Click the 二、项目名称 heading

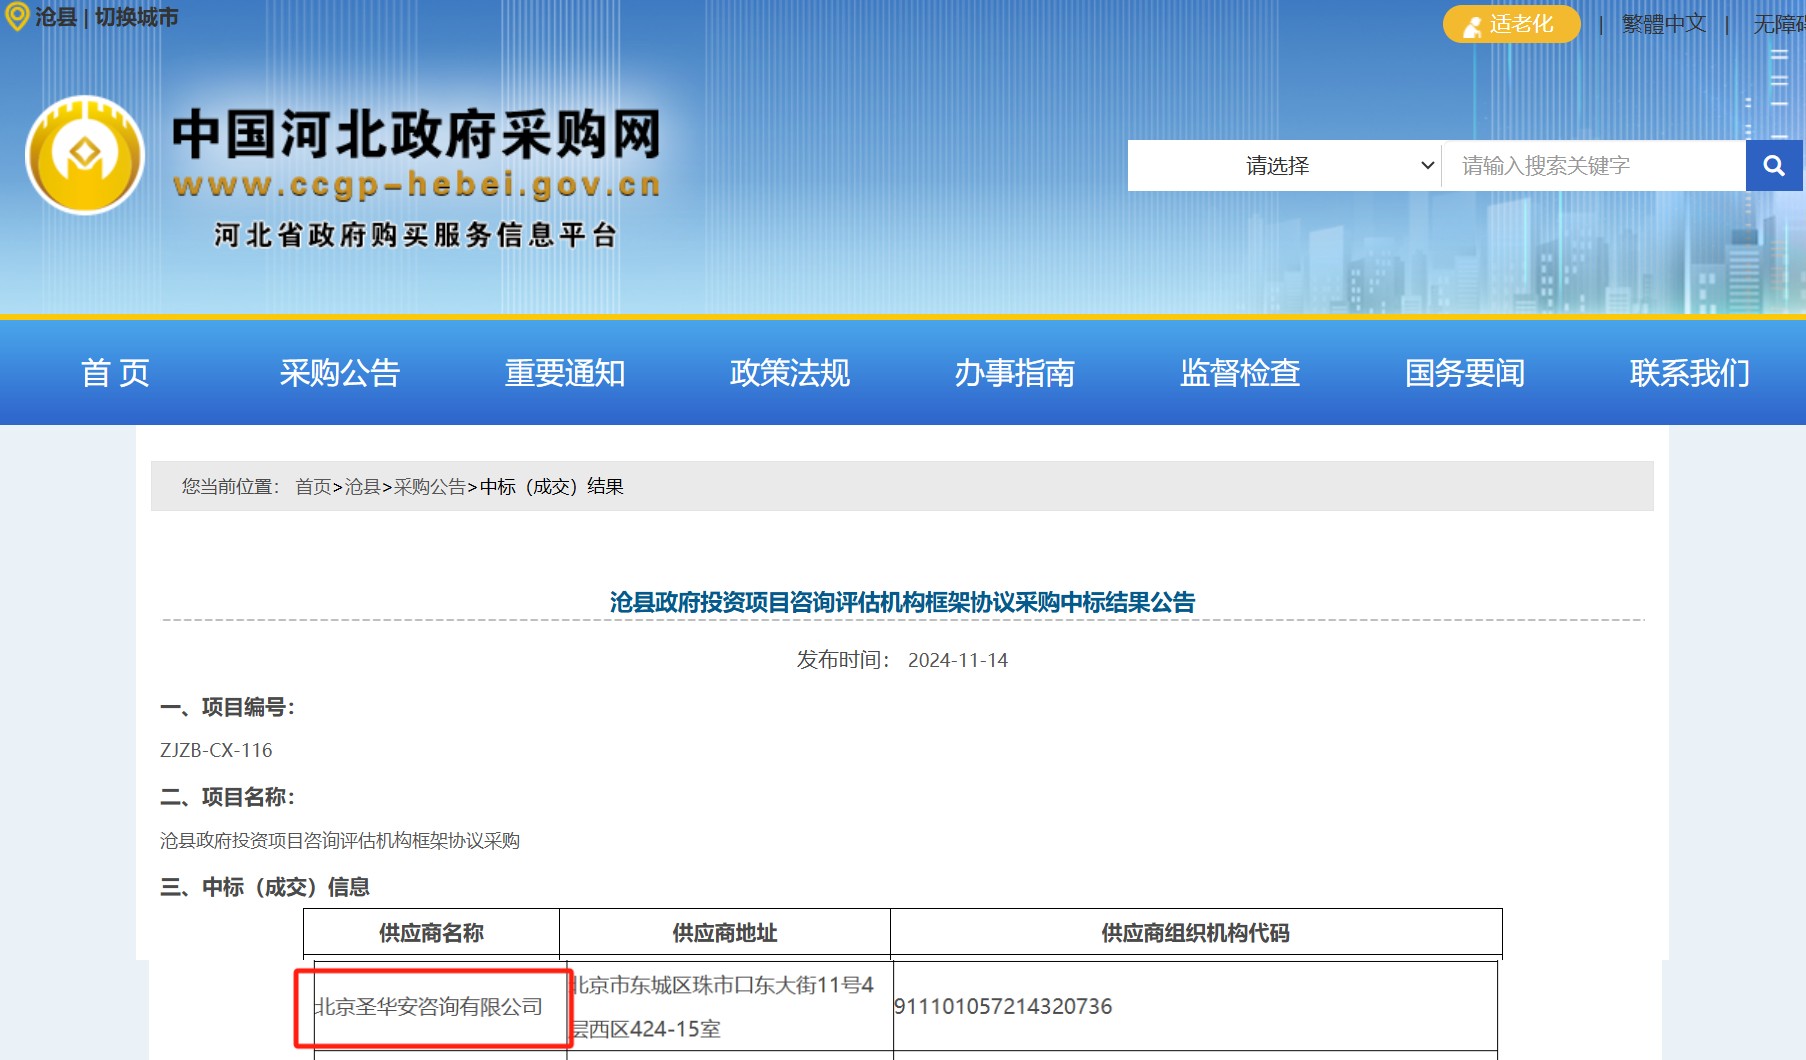click(228, 797)
